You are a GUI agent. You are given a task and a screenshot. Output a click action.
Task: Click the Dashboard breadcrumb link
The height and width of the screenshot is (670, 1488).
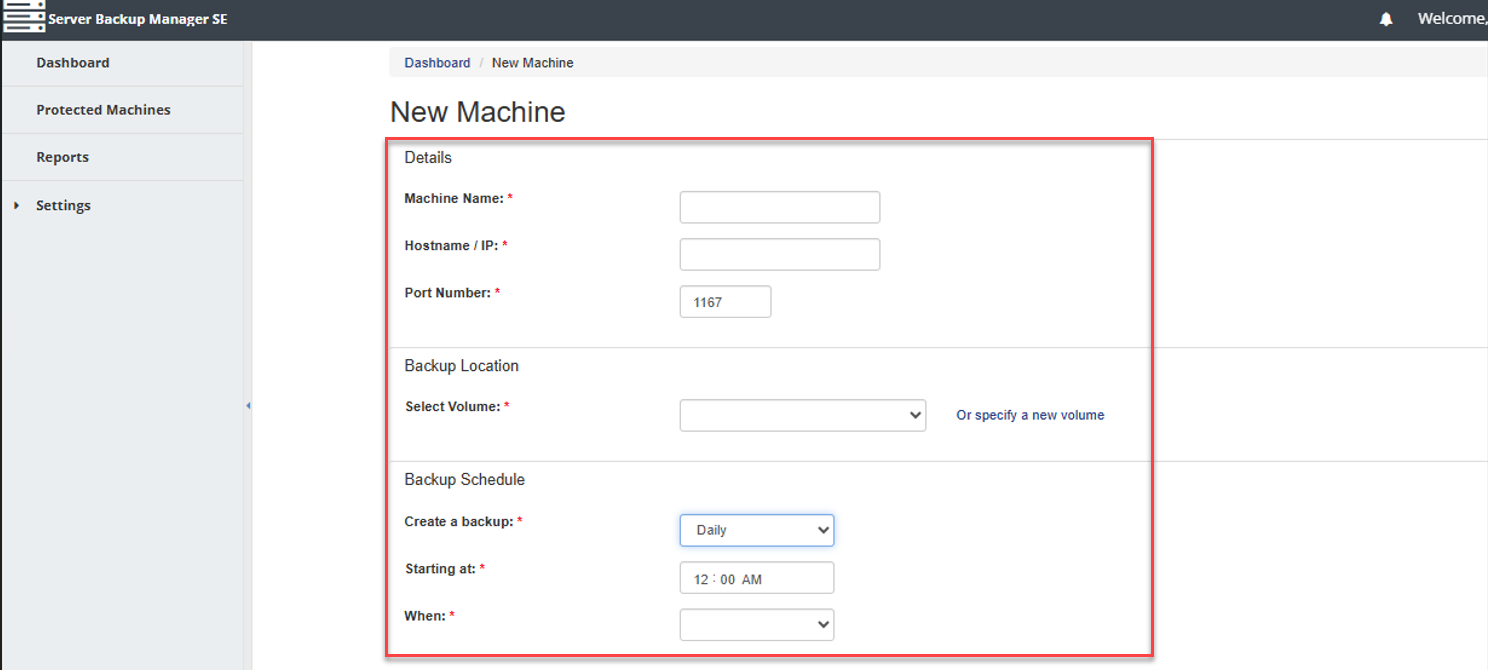point(437,63)
